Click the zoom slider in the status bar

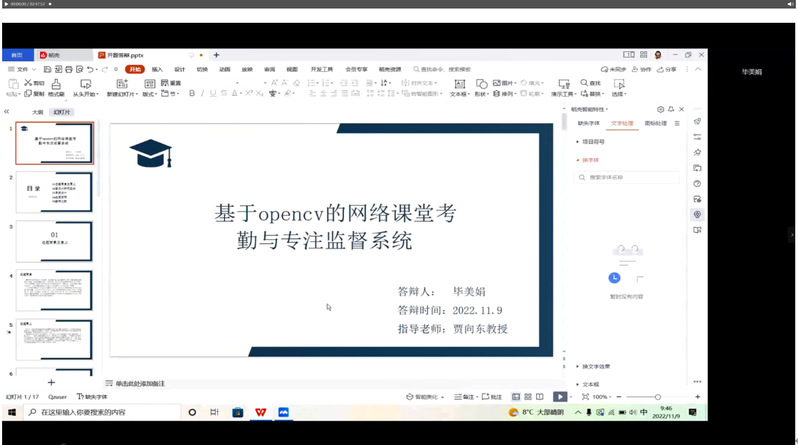click(640, 397)
